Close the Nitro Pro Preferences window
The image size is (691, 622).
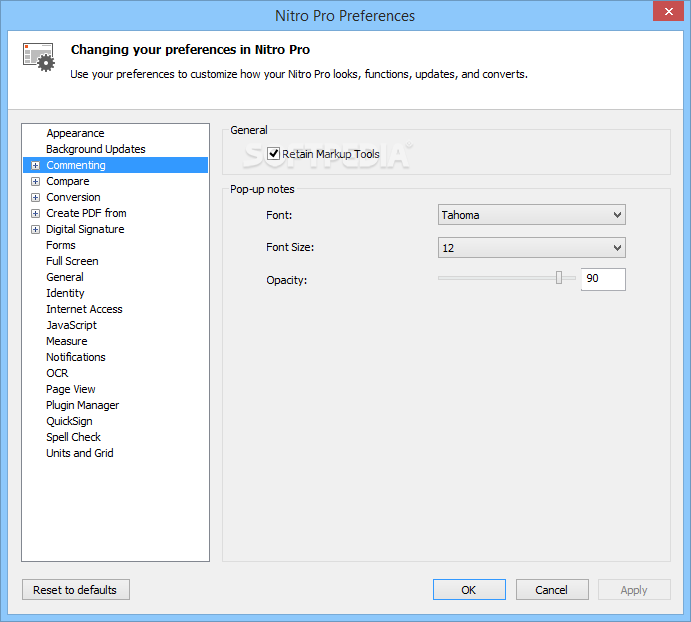(666, 12)
